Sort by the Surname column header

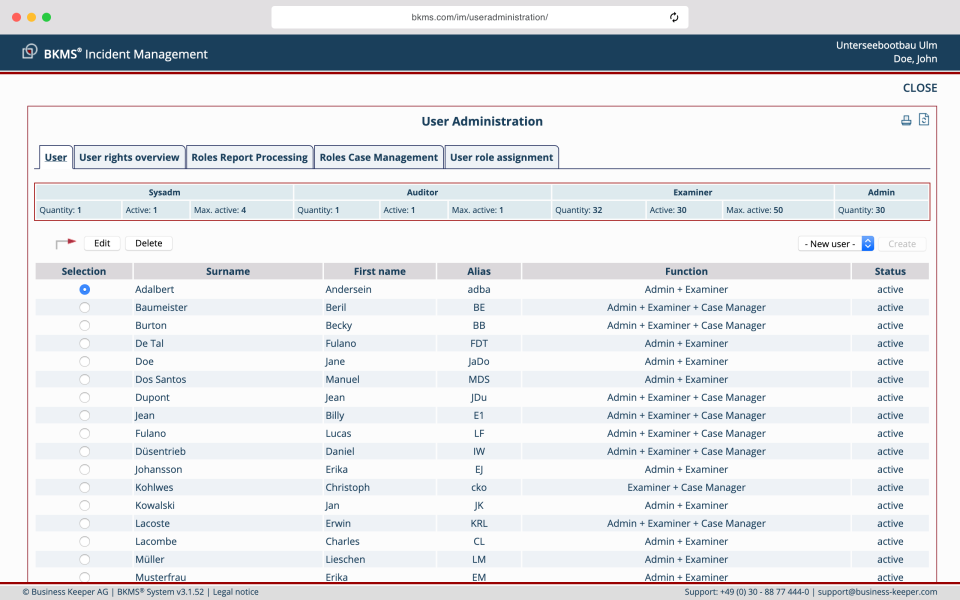tap(228, 271)
